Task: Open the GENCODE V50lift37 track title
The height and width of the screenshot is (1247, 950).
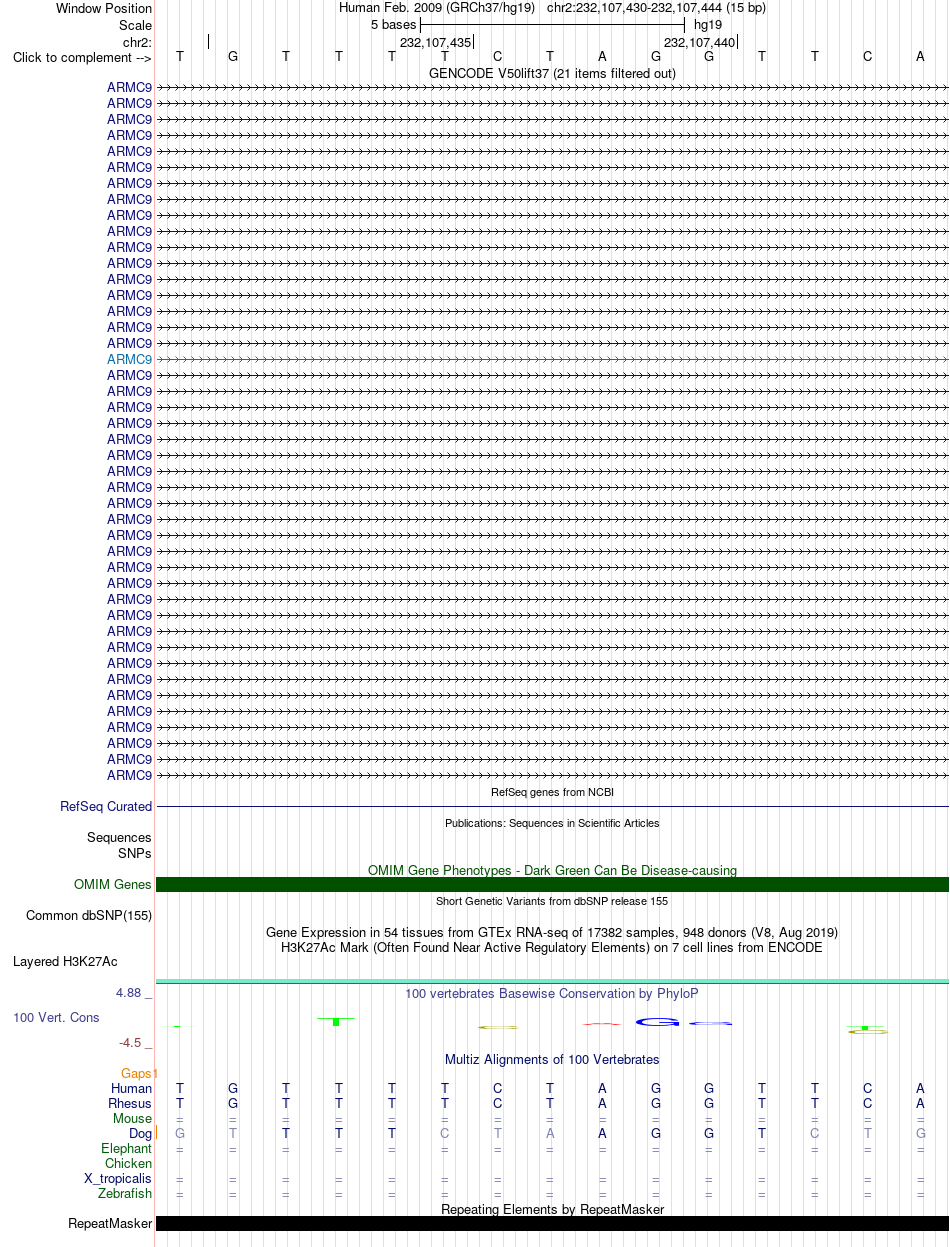Action: click(x=552, y=73)
